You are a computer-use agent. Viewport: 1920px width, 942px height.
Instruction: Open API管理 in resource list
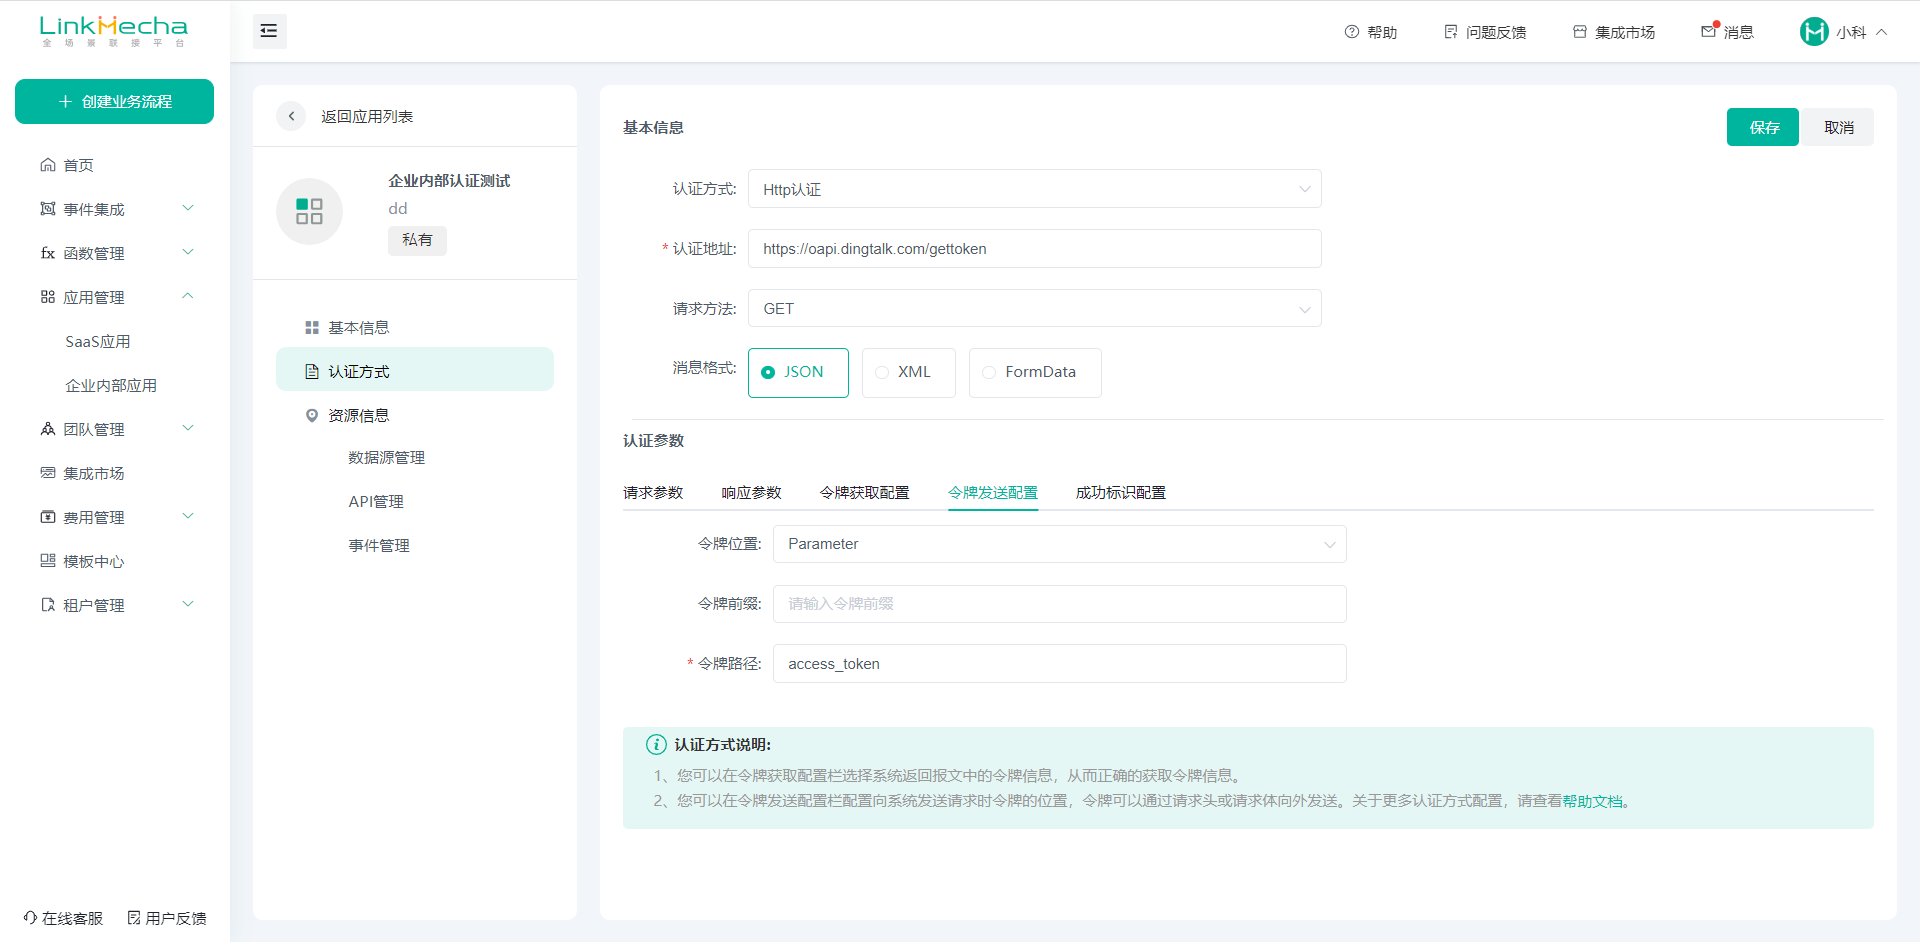[376, 502]
